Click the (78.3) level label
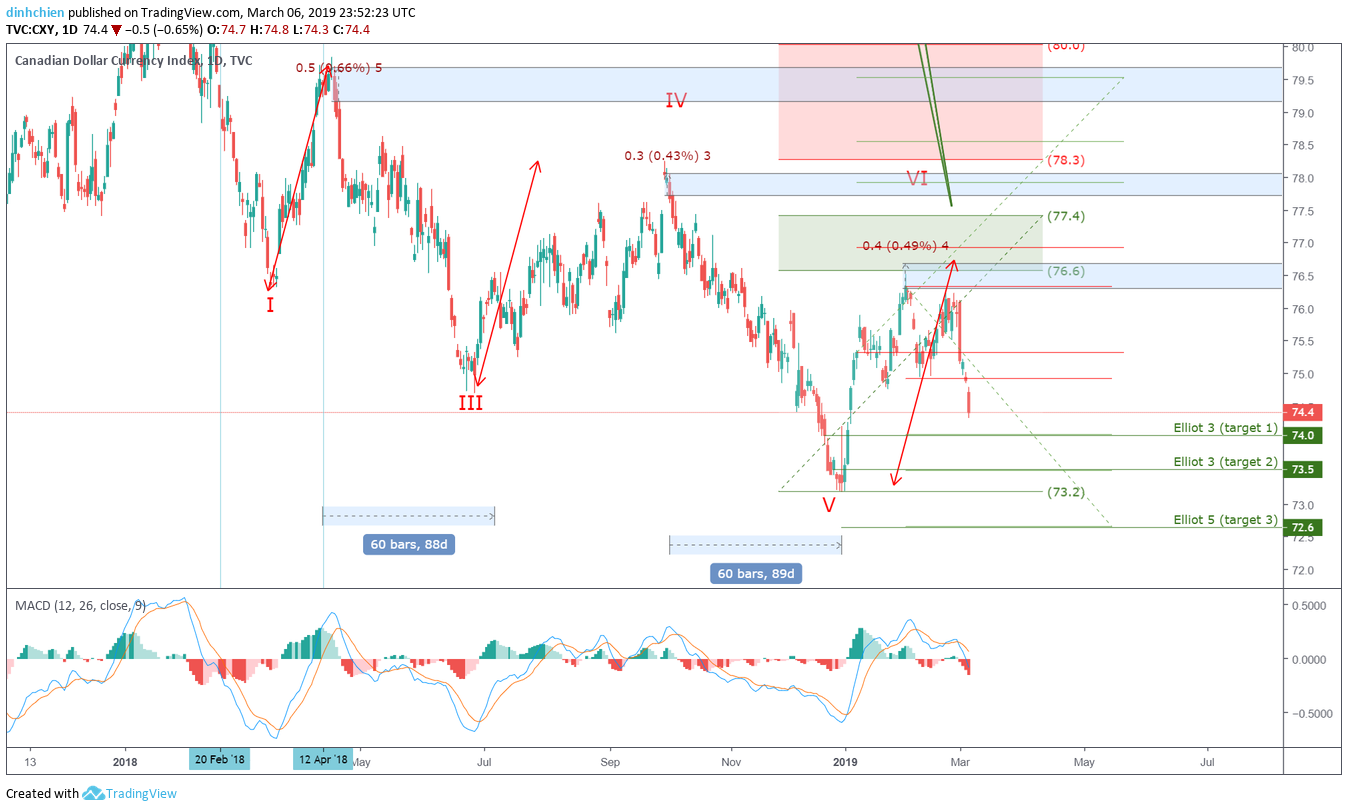Viewport: 1348px width, 811px height. coord(1066,160)
